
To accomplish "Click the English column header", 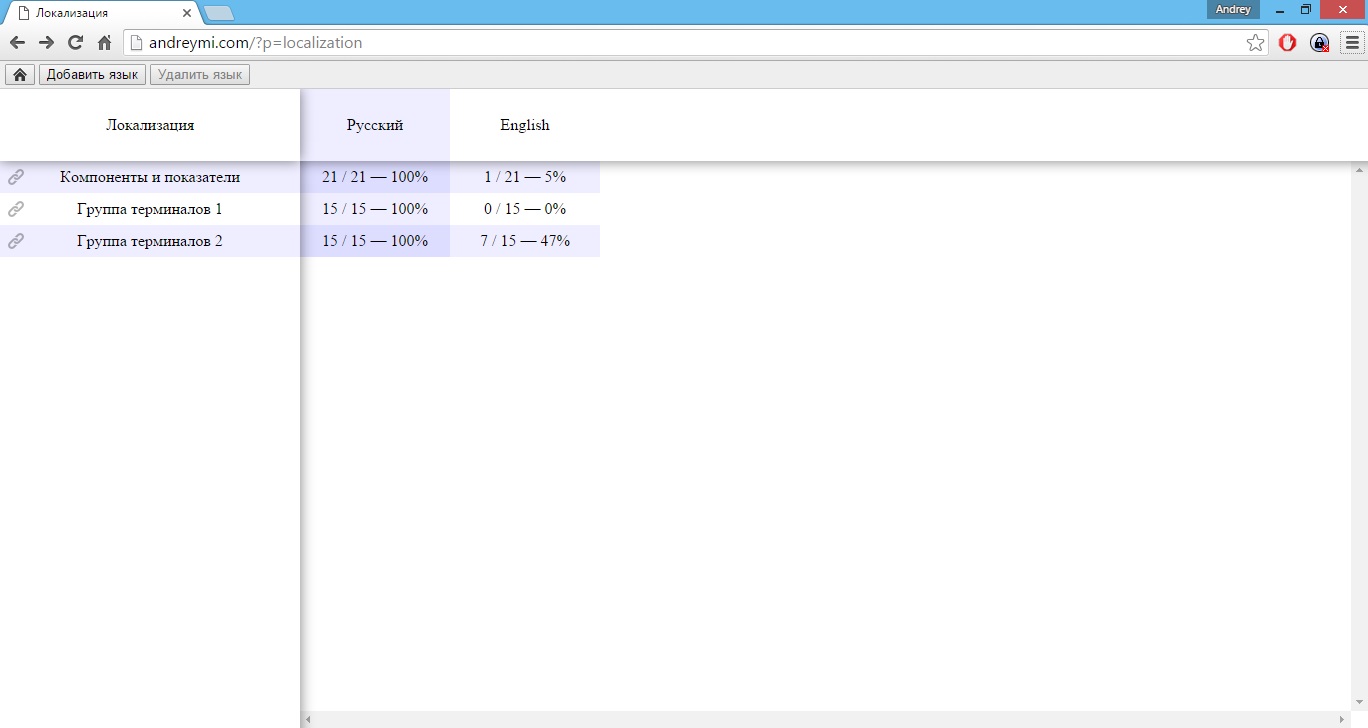I will [x=525, y=125].
